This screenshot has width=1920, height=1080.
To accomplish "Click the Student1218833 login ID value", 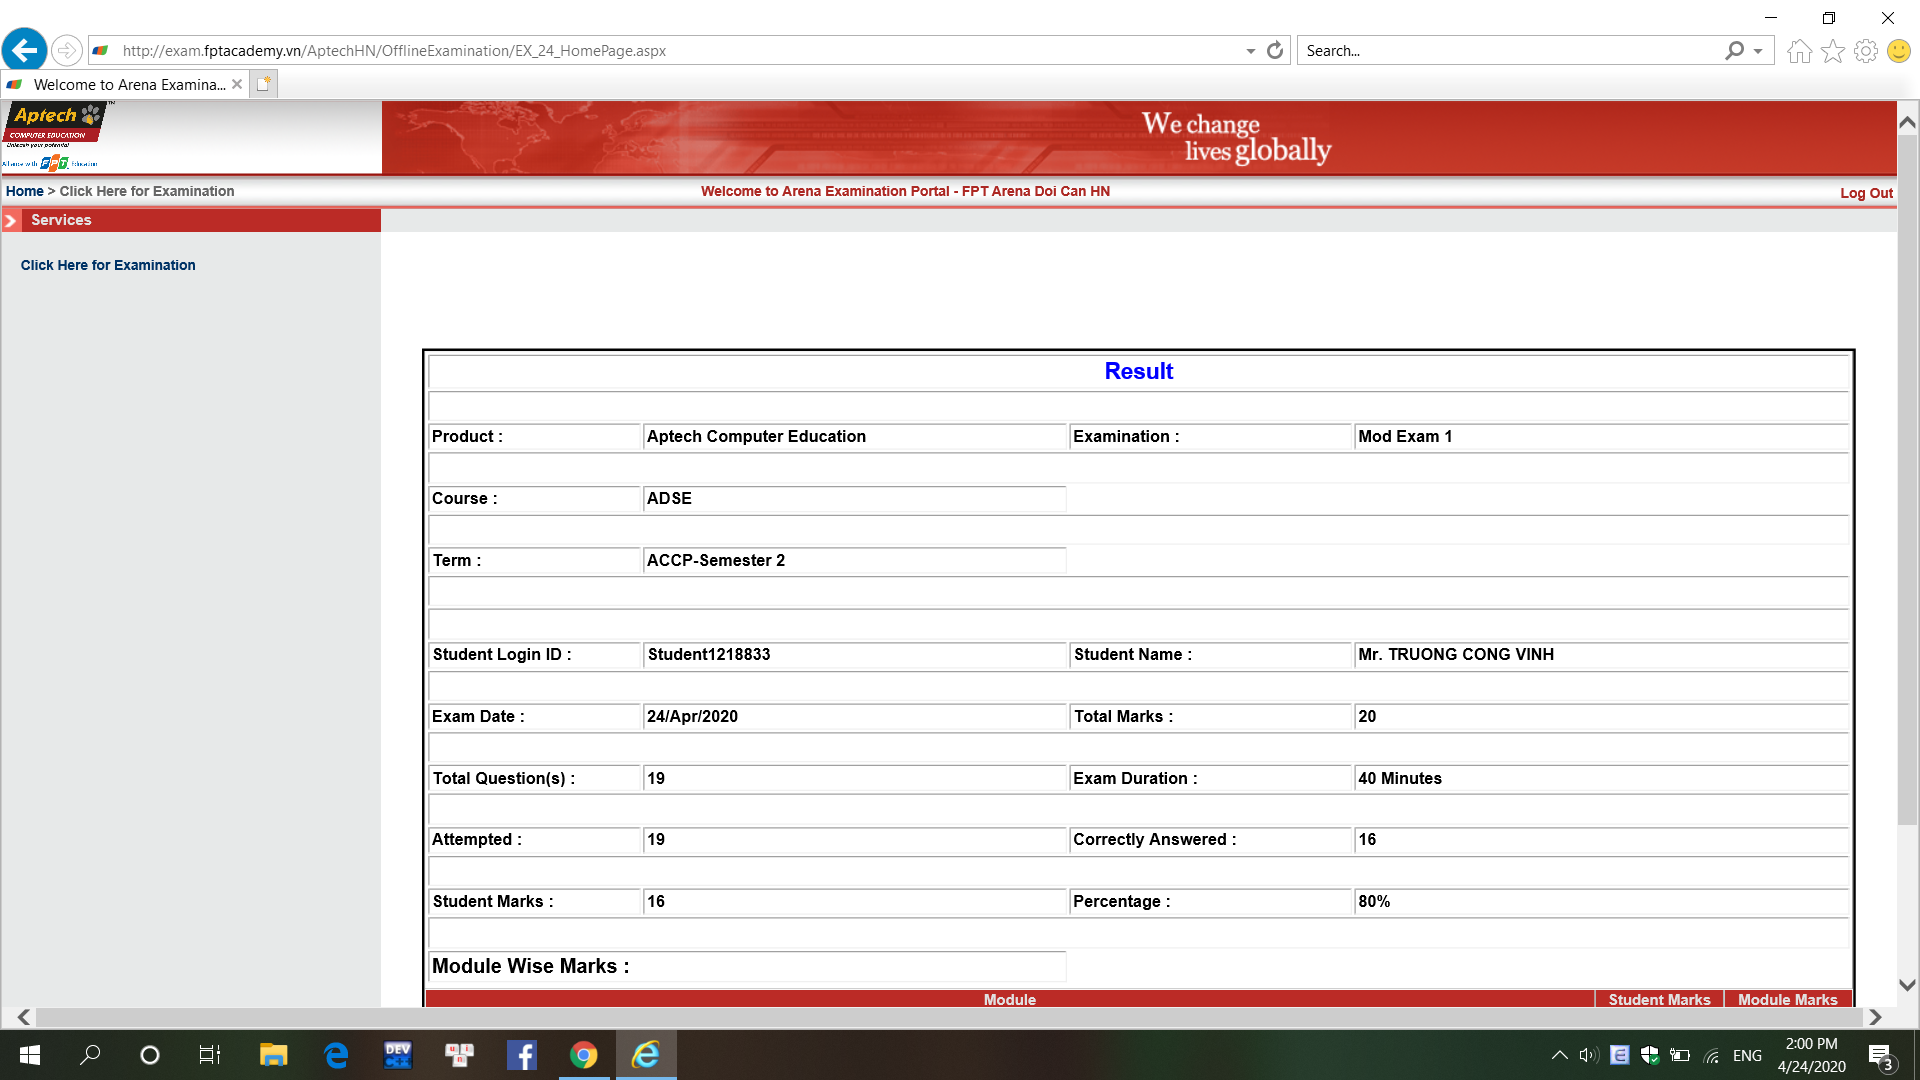I will pos(709,654).
